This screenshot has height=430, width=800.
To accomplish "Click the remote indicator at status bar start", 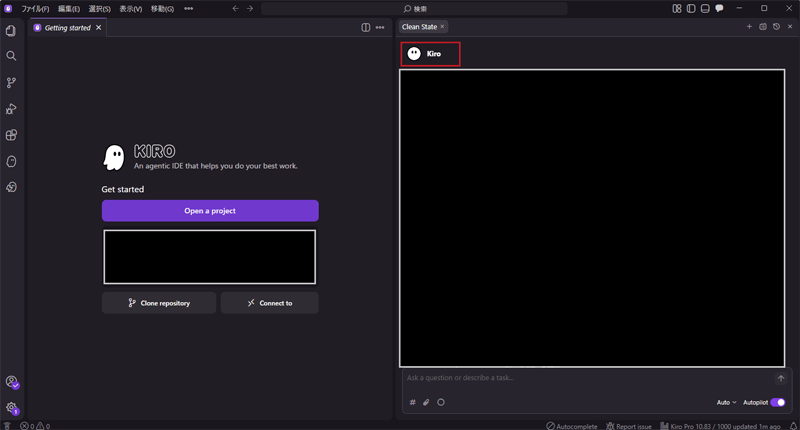I will pos(7,426).
